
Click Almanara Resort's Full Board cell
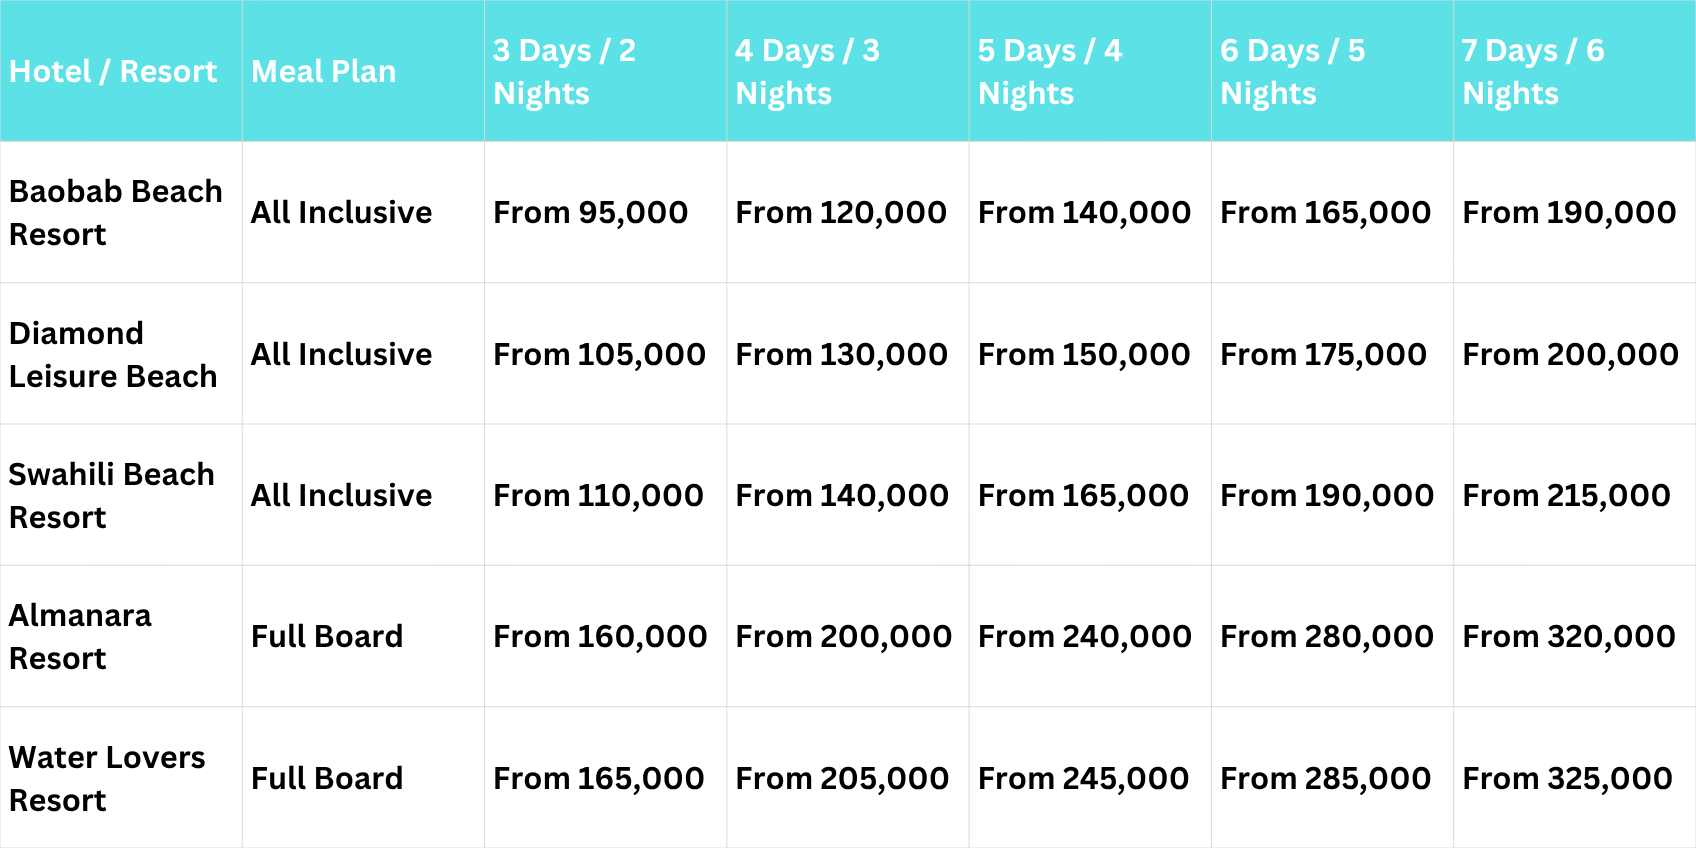click(x=327, y=637)
